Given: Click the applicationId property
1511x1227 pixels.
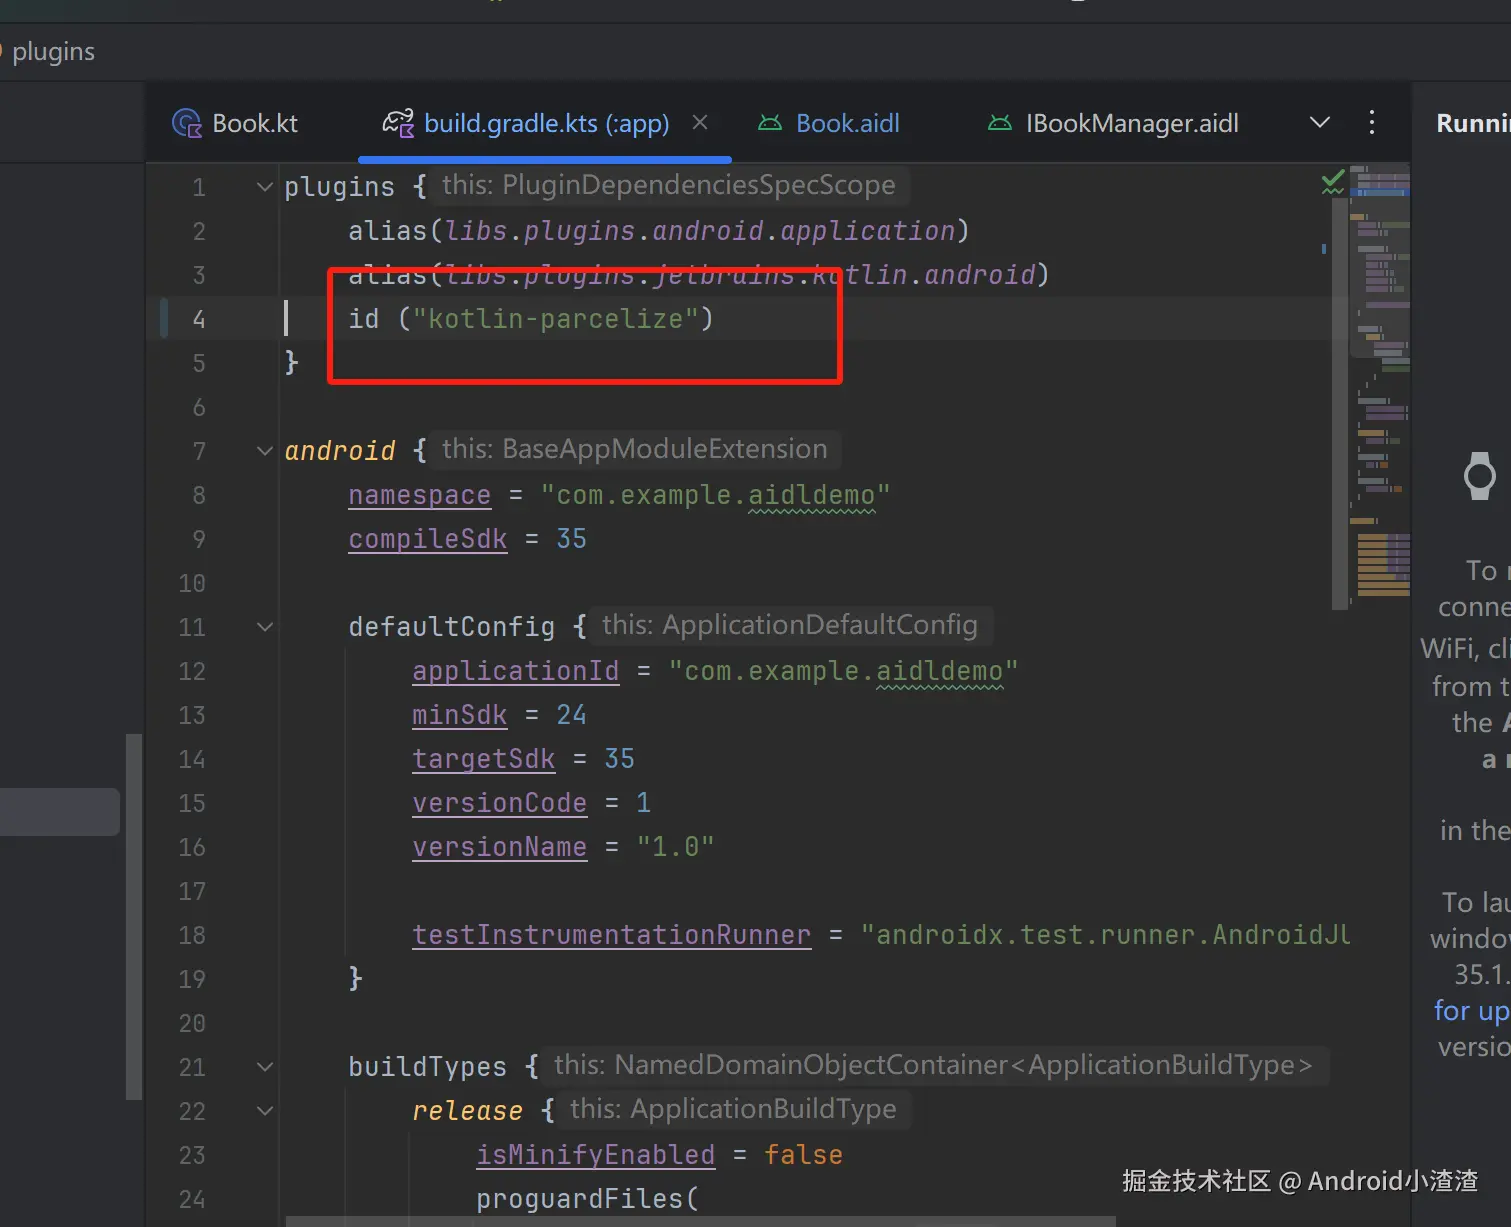Looking at the screenshot, I should point(516,671).
